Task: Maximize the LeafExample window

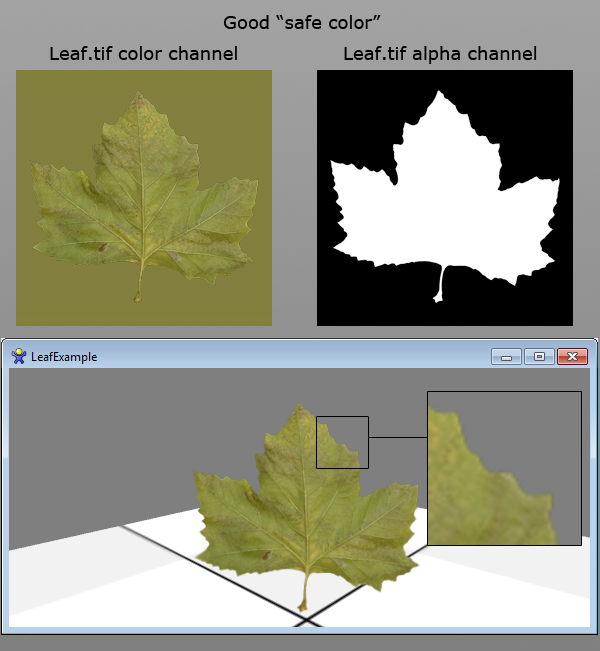Action: 539,357
